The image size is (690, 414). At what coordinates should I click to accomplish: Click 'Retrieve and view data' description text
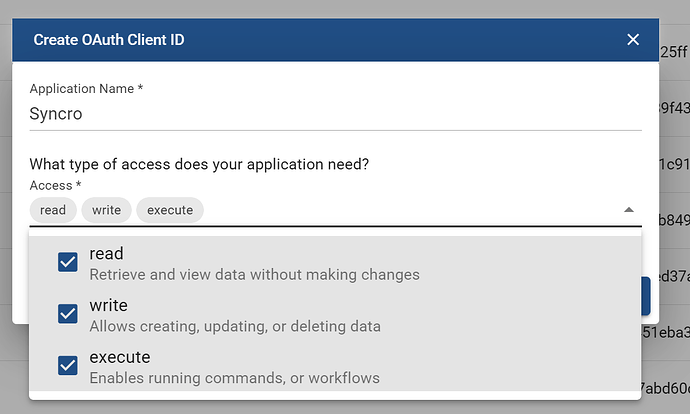pyautogui.click(x=254, y=274)
